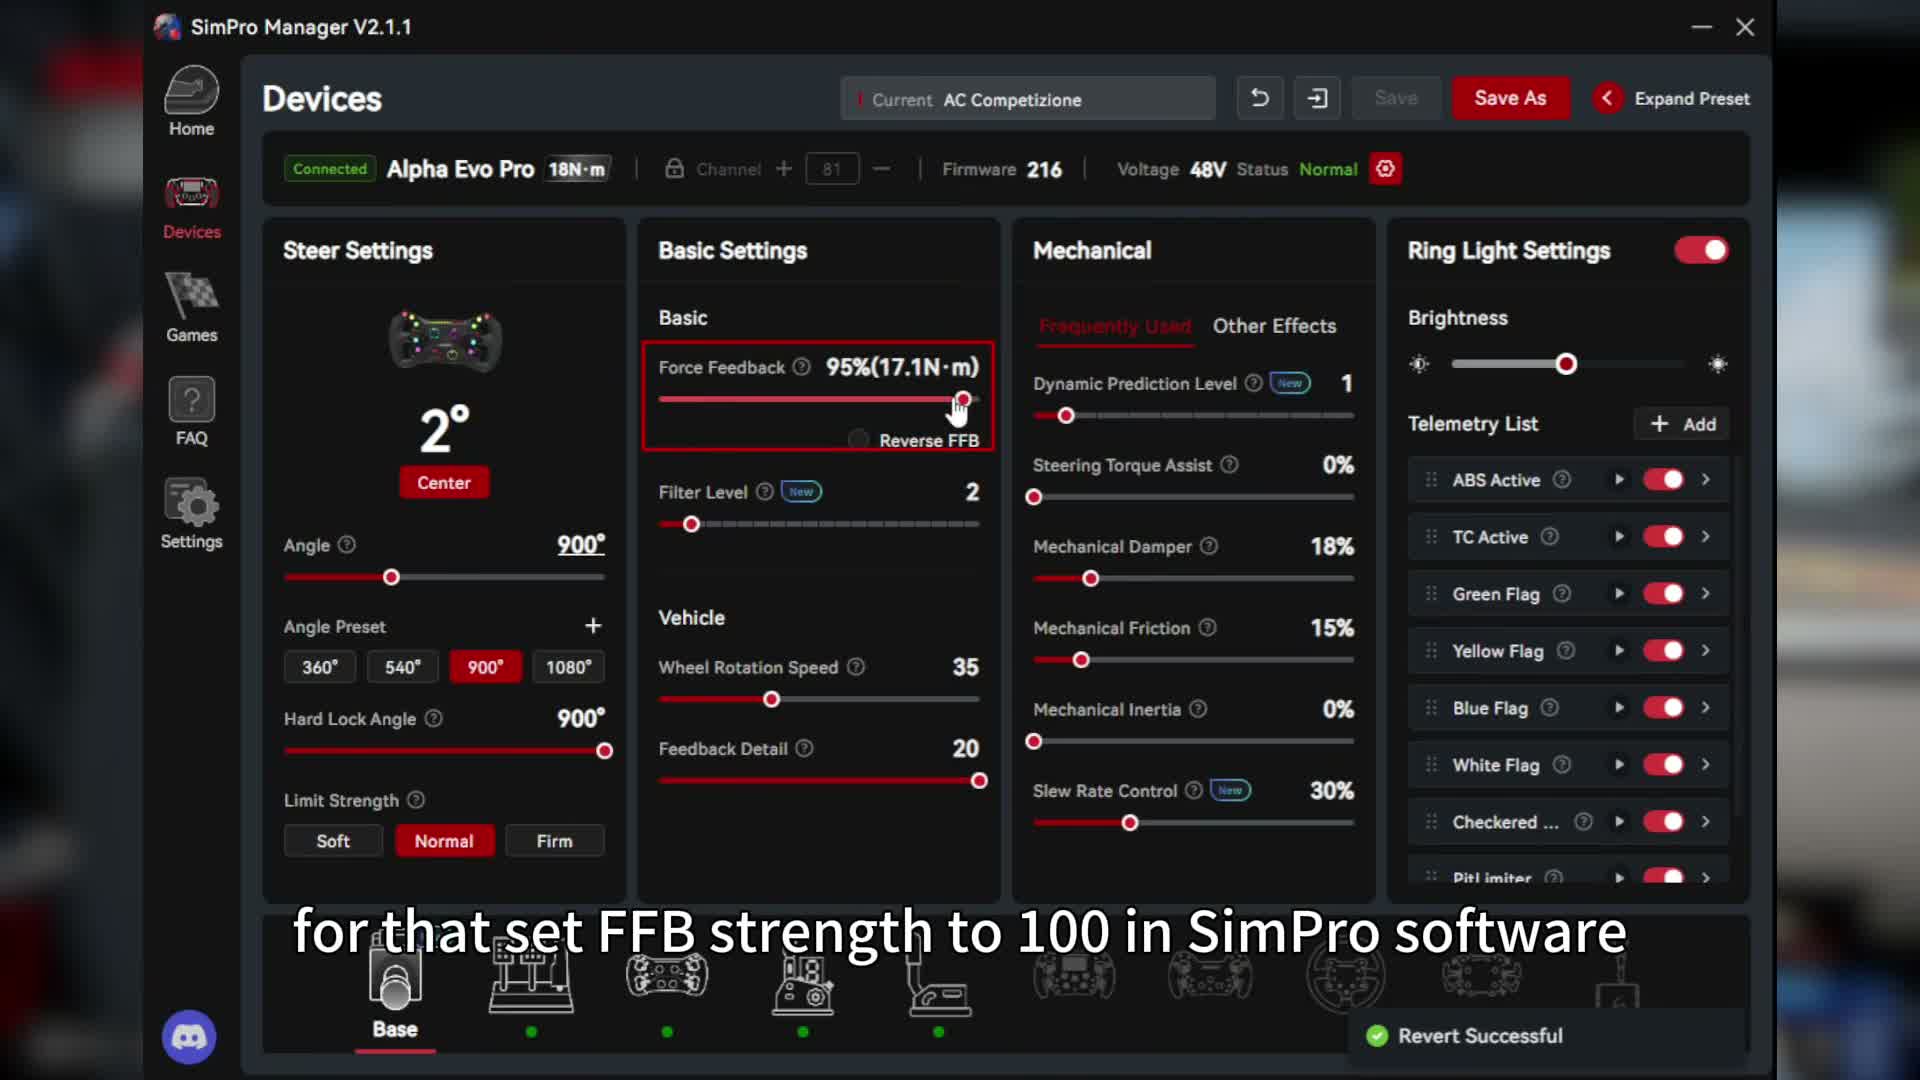1920x1080 pixels.
Task: Click help icon next to Filter Level
Action: 764,492
